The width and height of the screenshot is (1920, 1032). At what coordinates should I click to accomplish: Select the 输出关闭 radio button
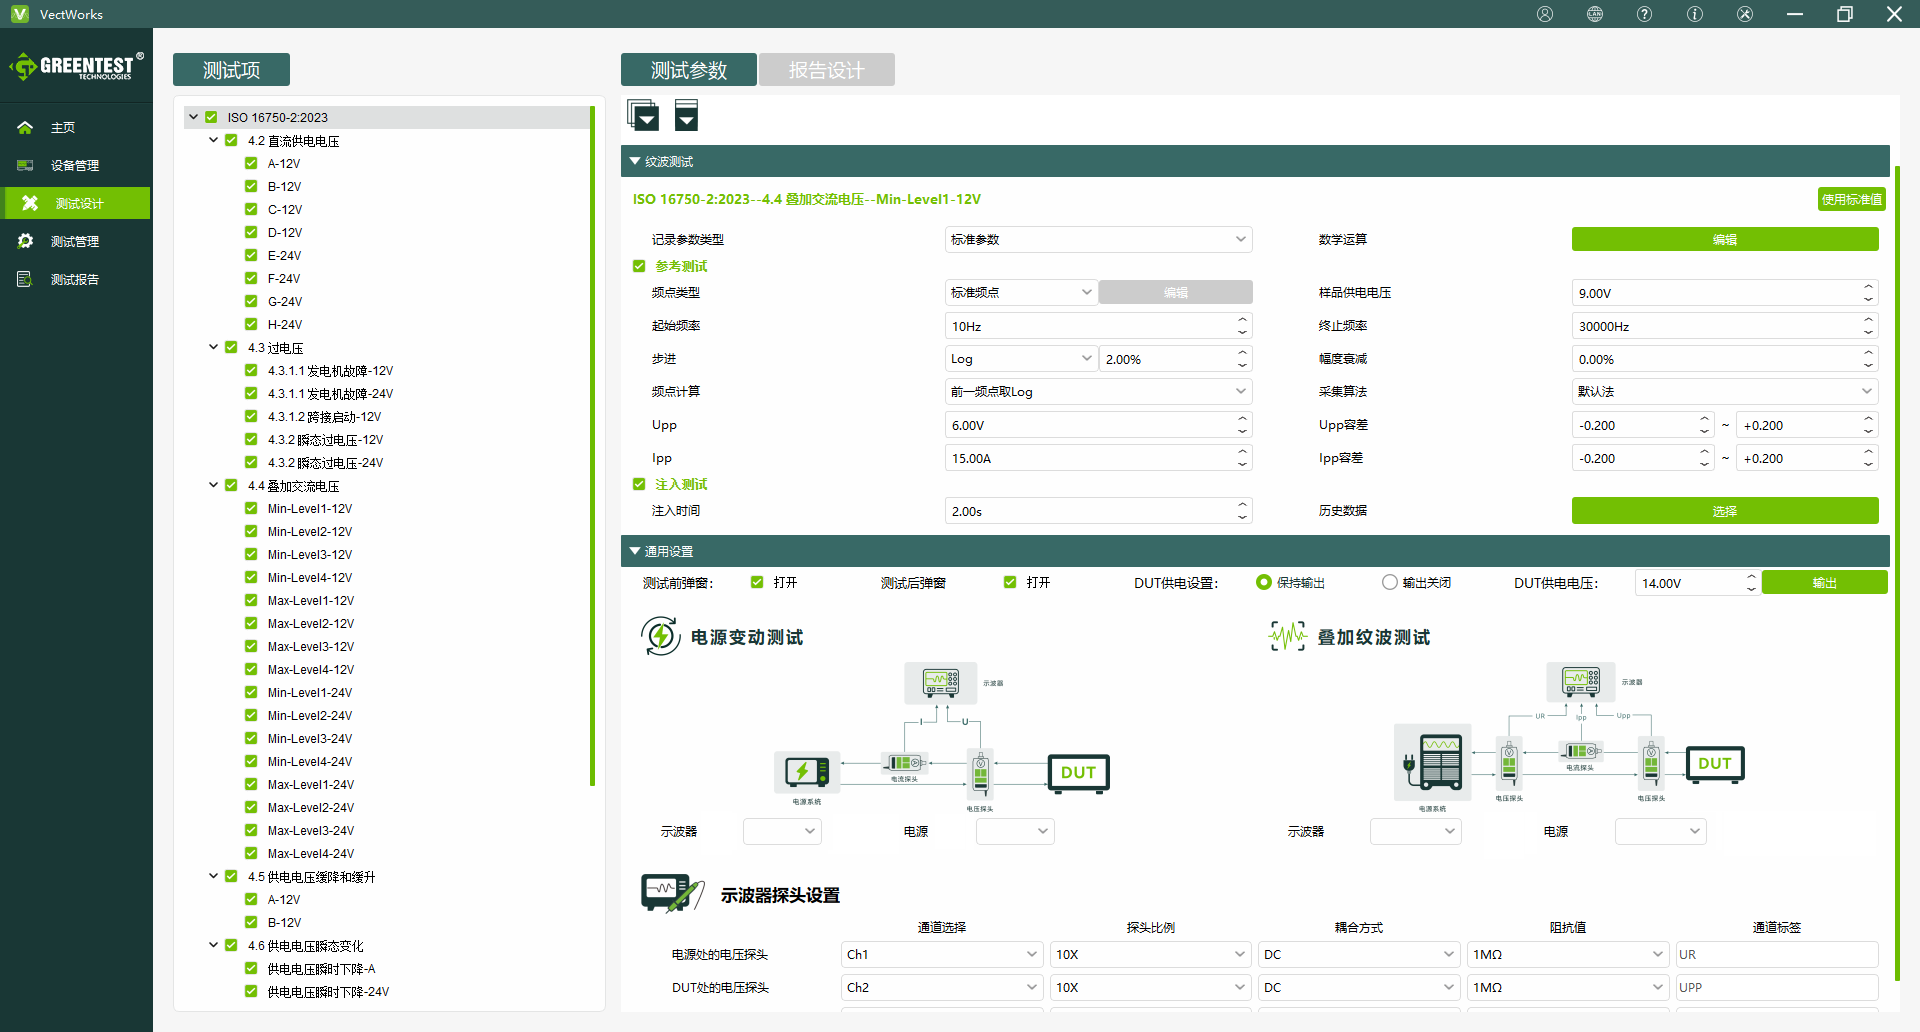click(1389, 581)
